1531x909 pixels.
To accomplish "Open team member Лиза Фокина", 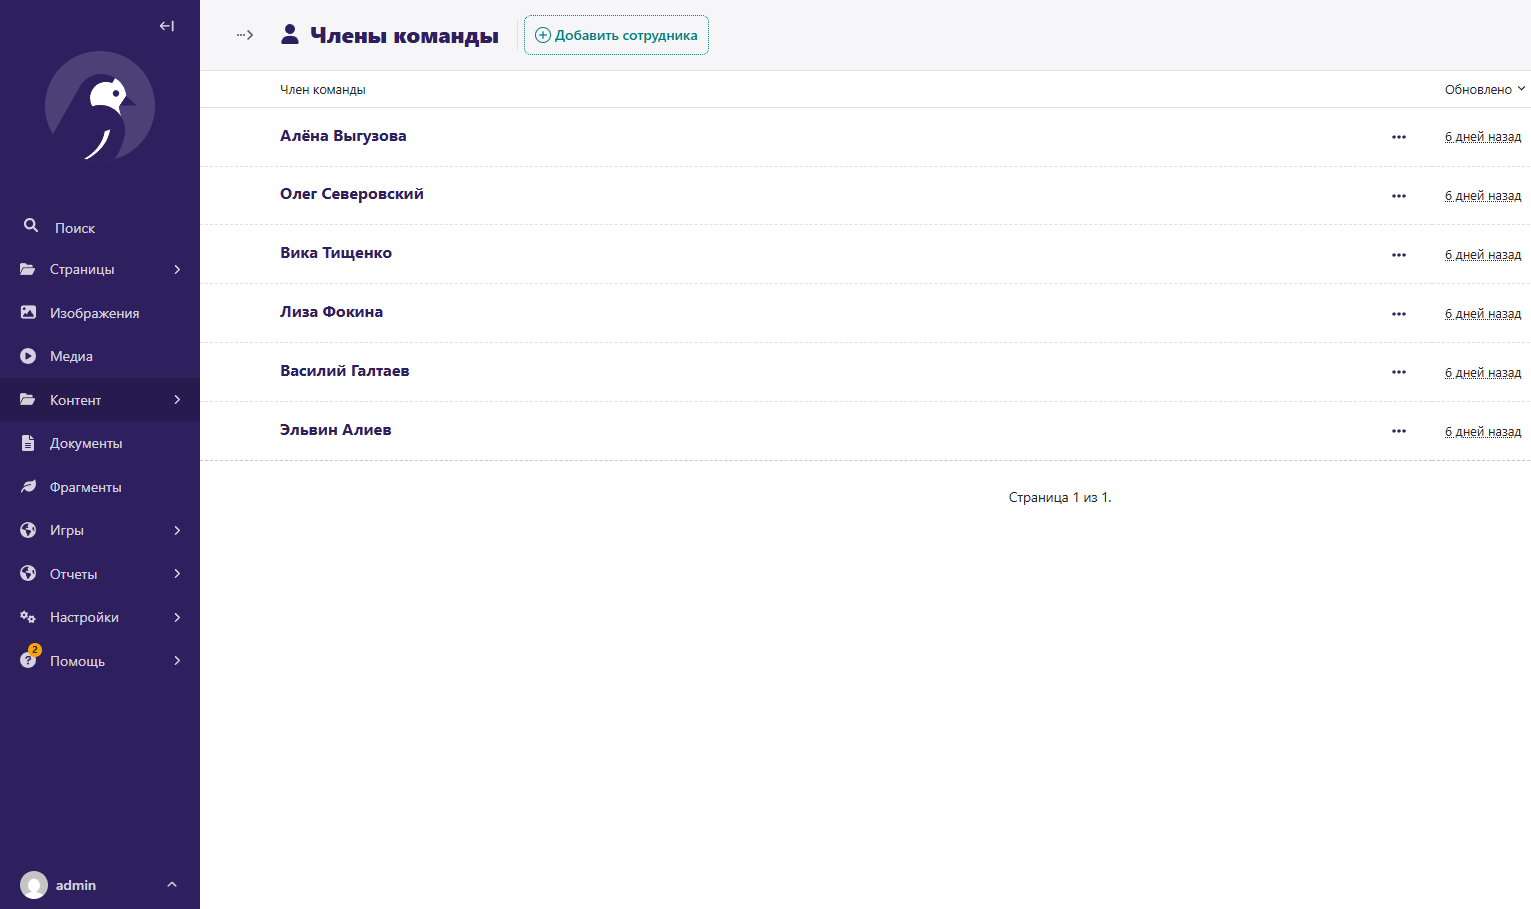I will 331,312.
